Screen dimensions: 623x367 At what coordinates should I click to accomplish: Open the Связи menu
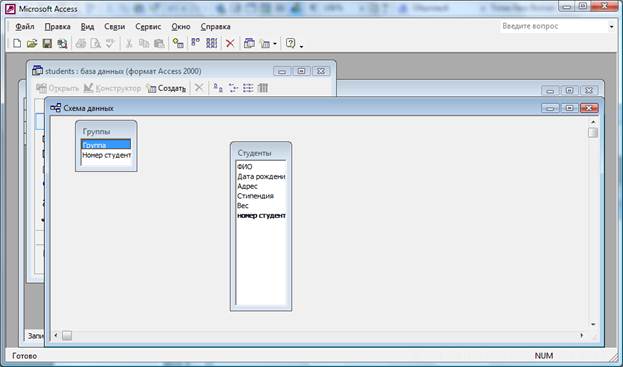(x=114, y=27)
